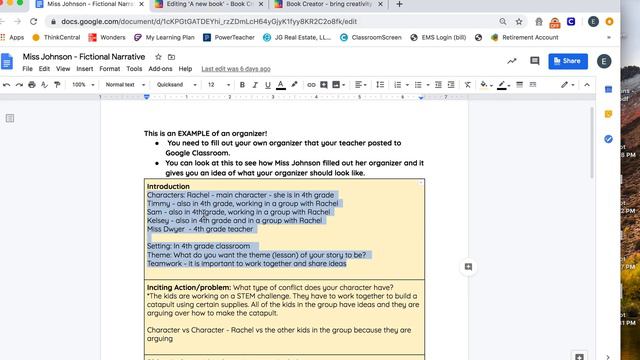Click the increase indent icon
640x360 pixels.
coord(451,85)
